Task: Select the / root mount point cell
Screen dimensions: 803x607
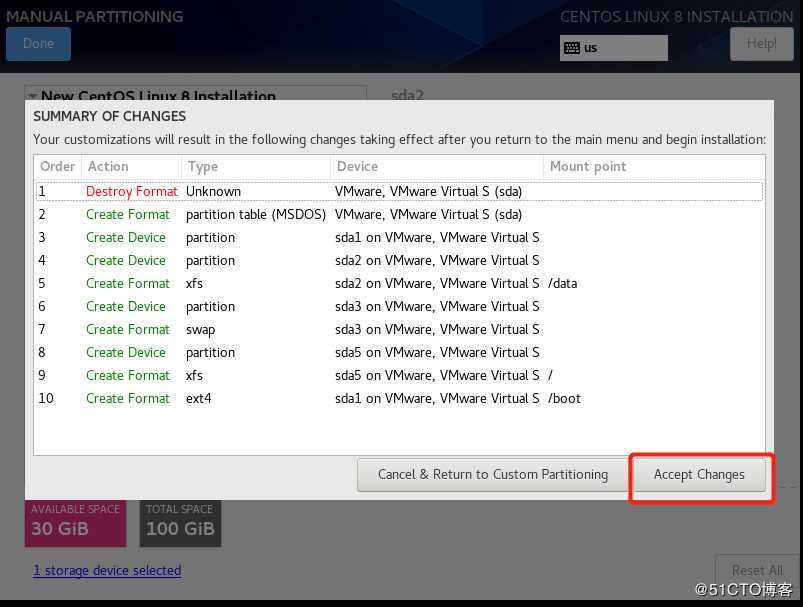Action: click(550, 376)
